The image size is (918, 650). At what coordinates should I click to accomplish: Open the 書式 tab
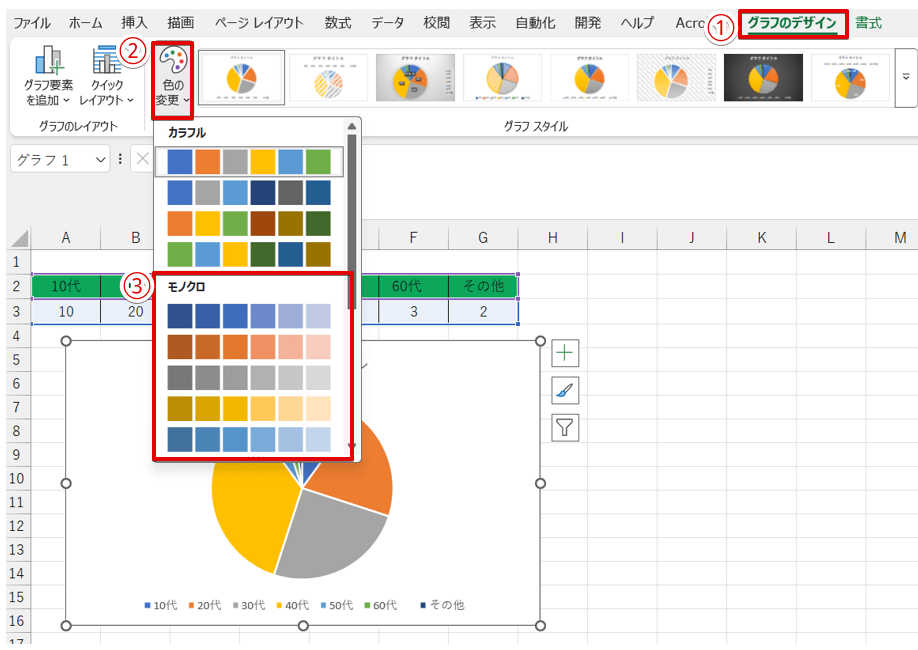(868, 23)
